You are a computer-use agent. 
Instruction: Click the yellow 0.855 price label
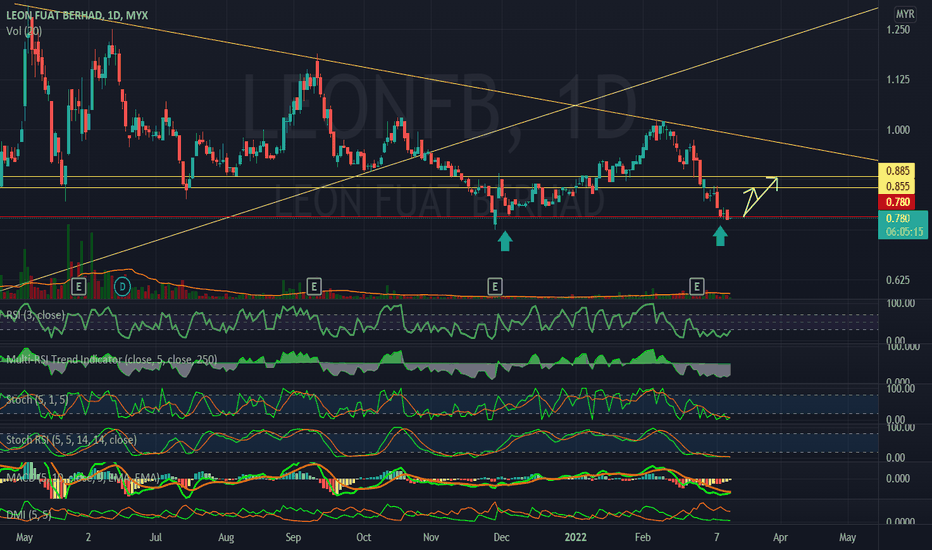click(x=898, y=186)
